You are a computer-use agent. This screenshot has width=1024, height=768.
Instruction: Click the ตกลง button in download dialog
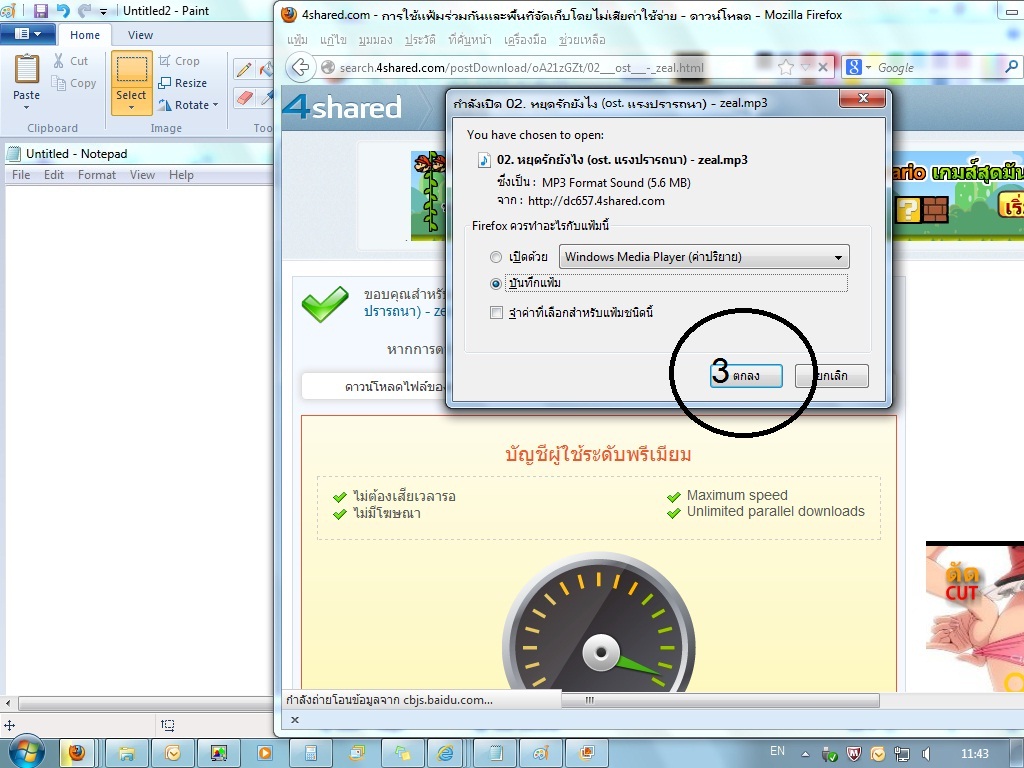click(x=746, y=376)
